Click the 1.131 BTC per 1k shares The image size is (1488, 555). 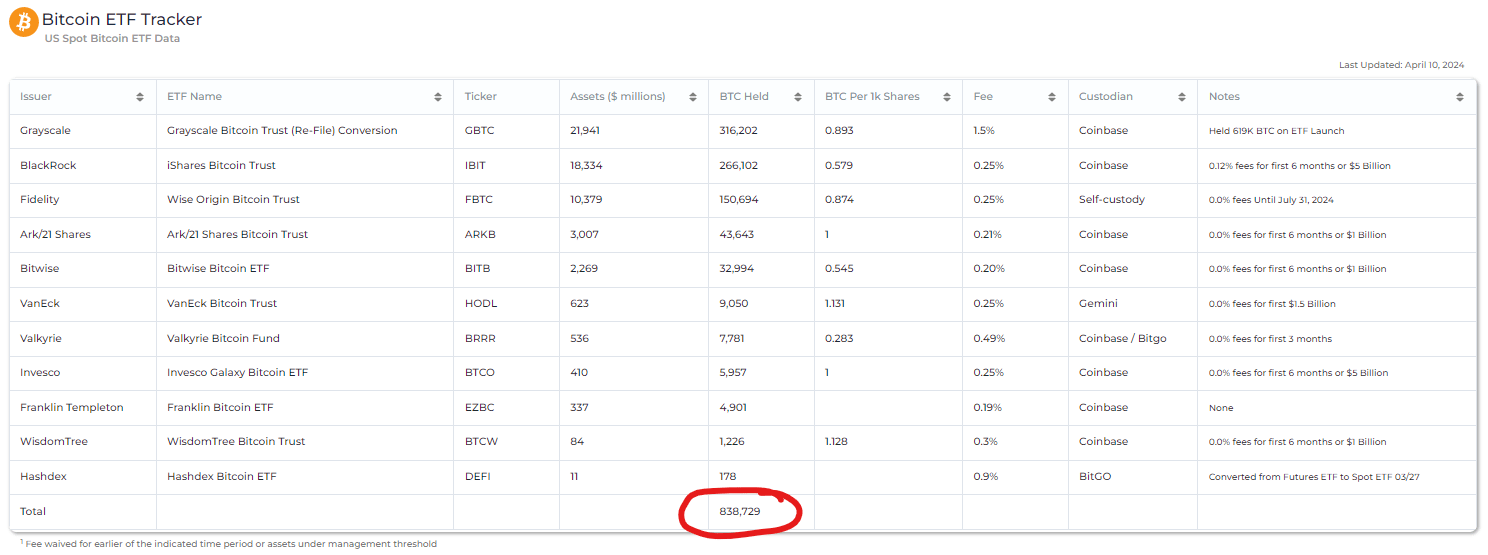[836, 303]
